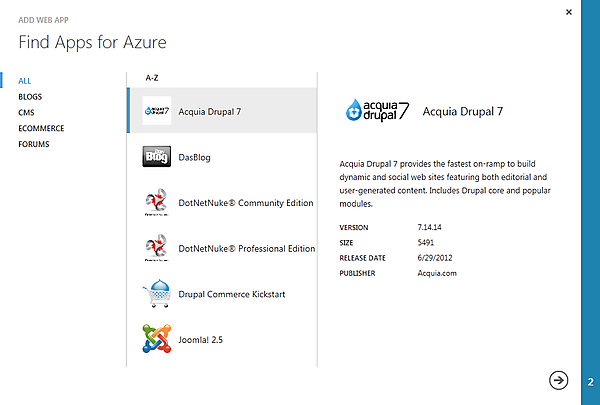Viewport: 600px width, 405px height.
Task: Filter apps by BLOGS category
Action: pos(30,96)
